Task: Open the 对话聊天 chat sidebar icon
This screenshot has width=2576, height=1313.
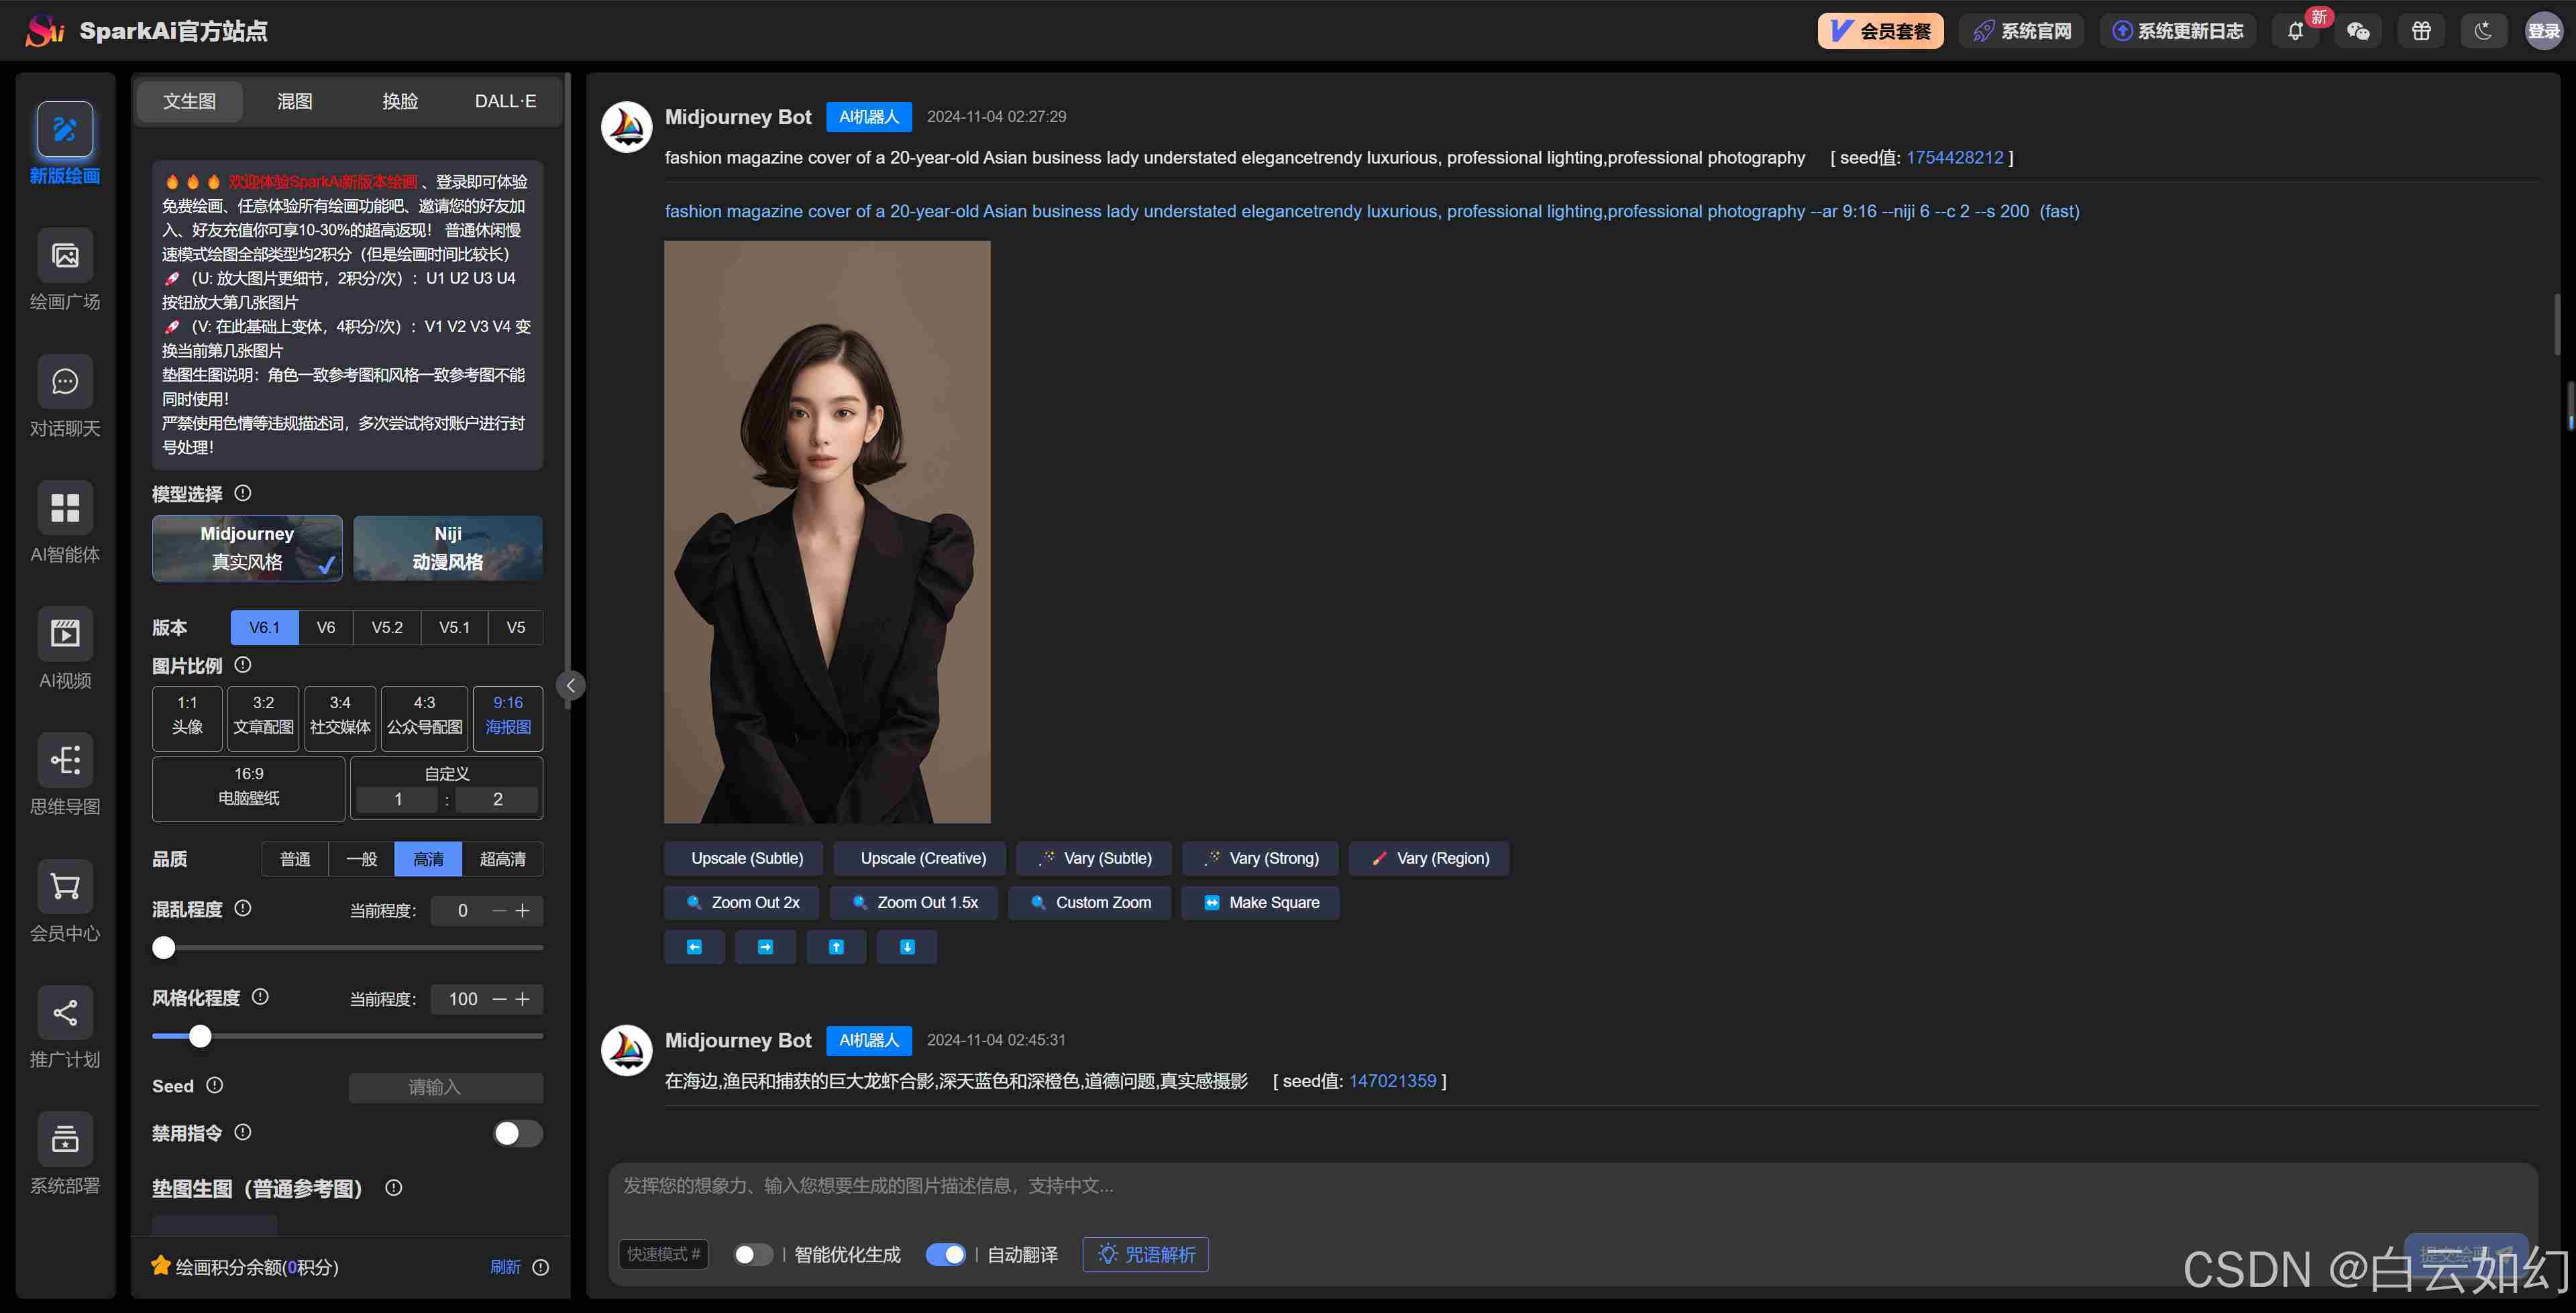Action: tap(65, 382)
